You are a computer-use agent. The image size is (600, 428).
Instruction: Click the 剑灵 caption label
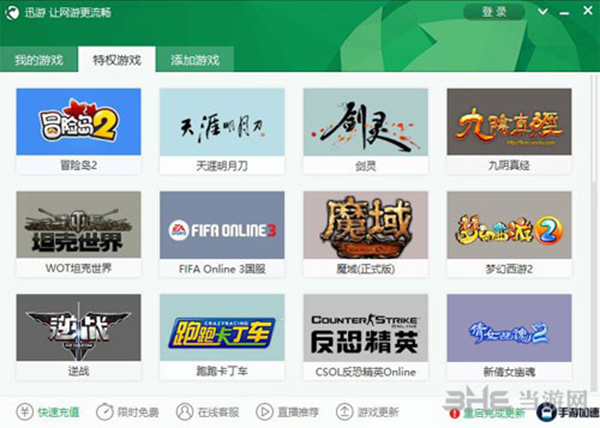click(365, 166)
